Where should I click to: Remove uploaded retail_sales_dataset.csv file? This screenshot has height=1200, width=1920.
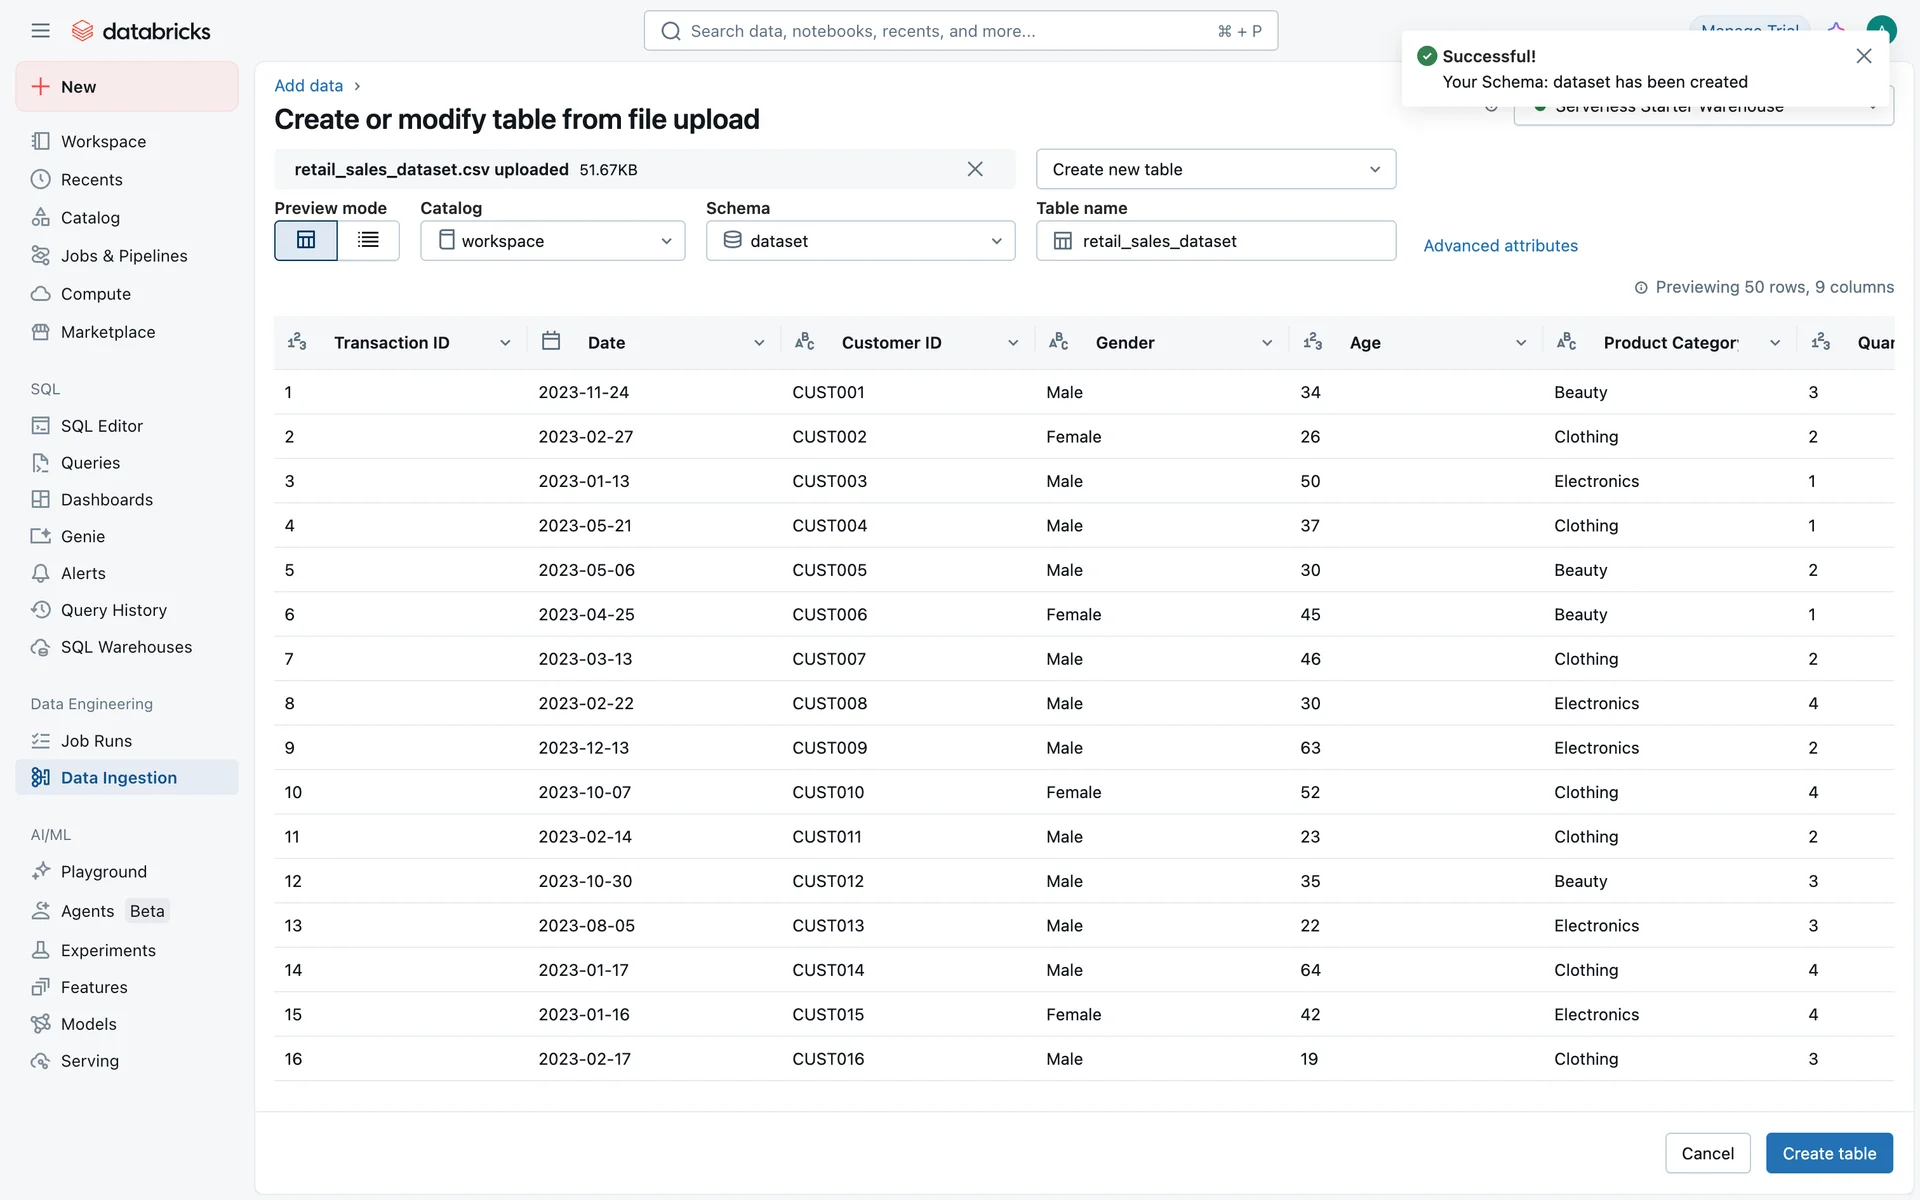click(975, 169)
